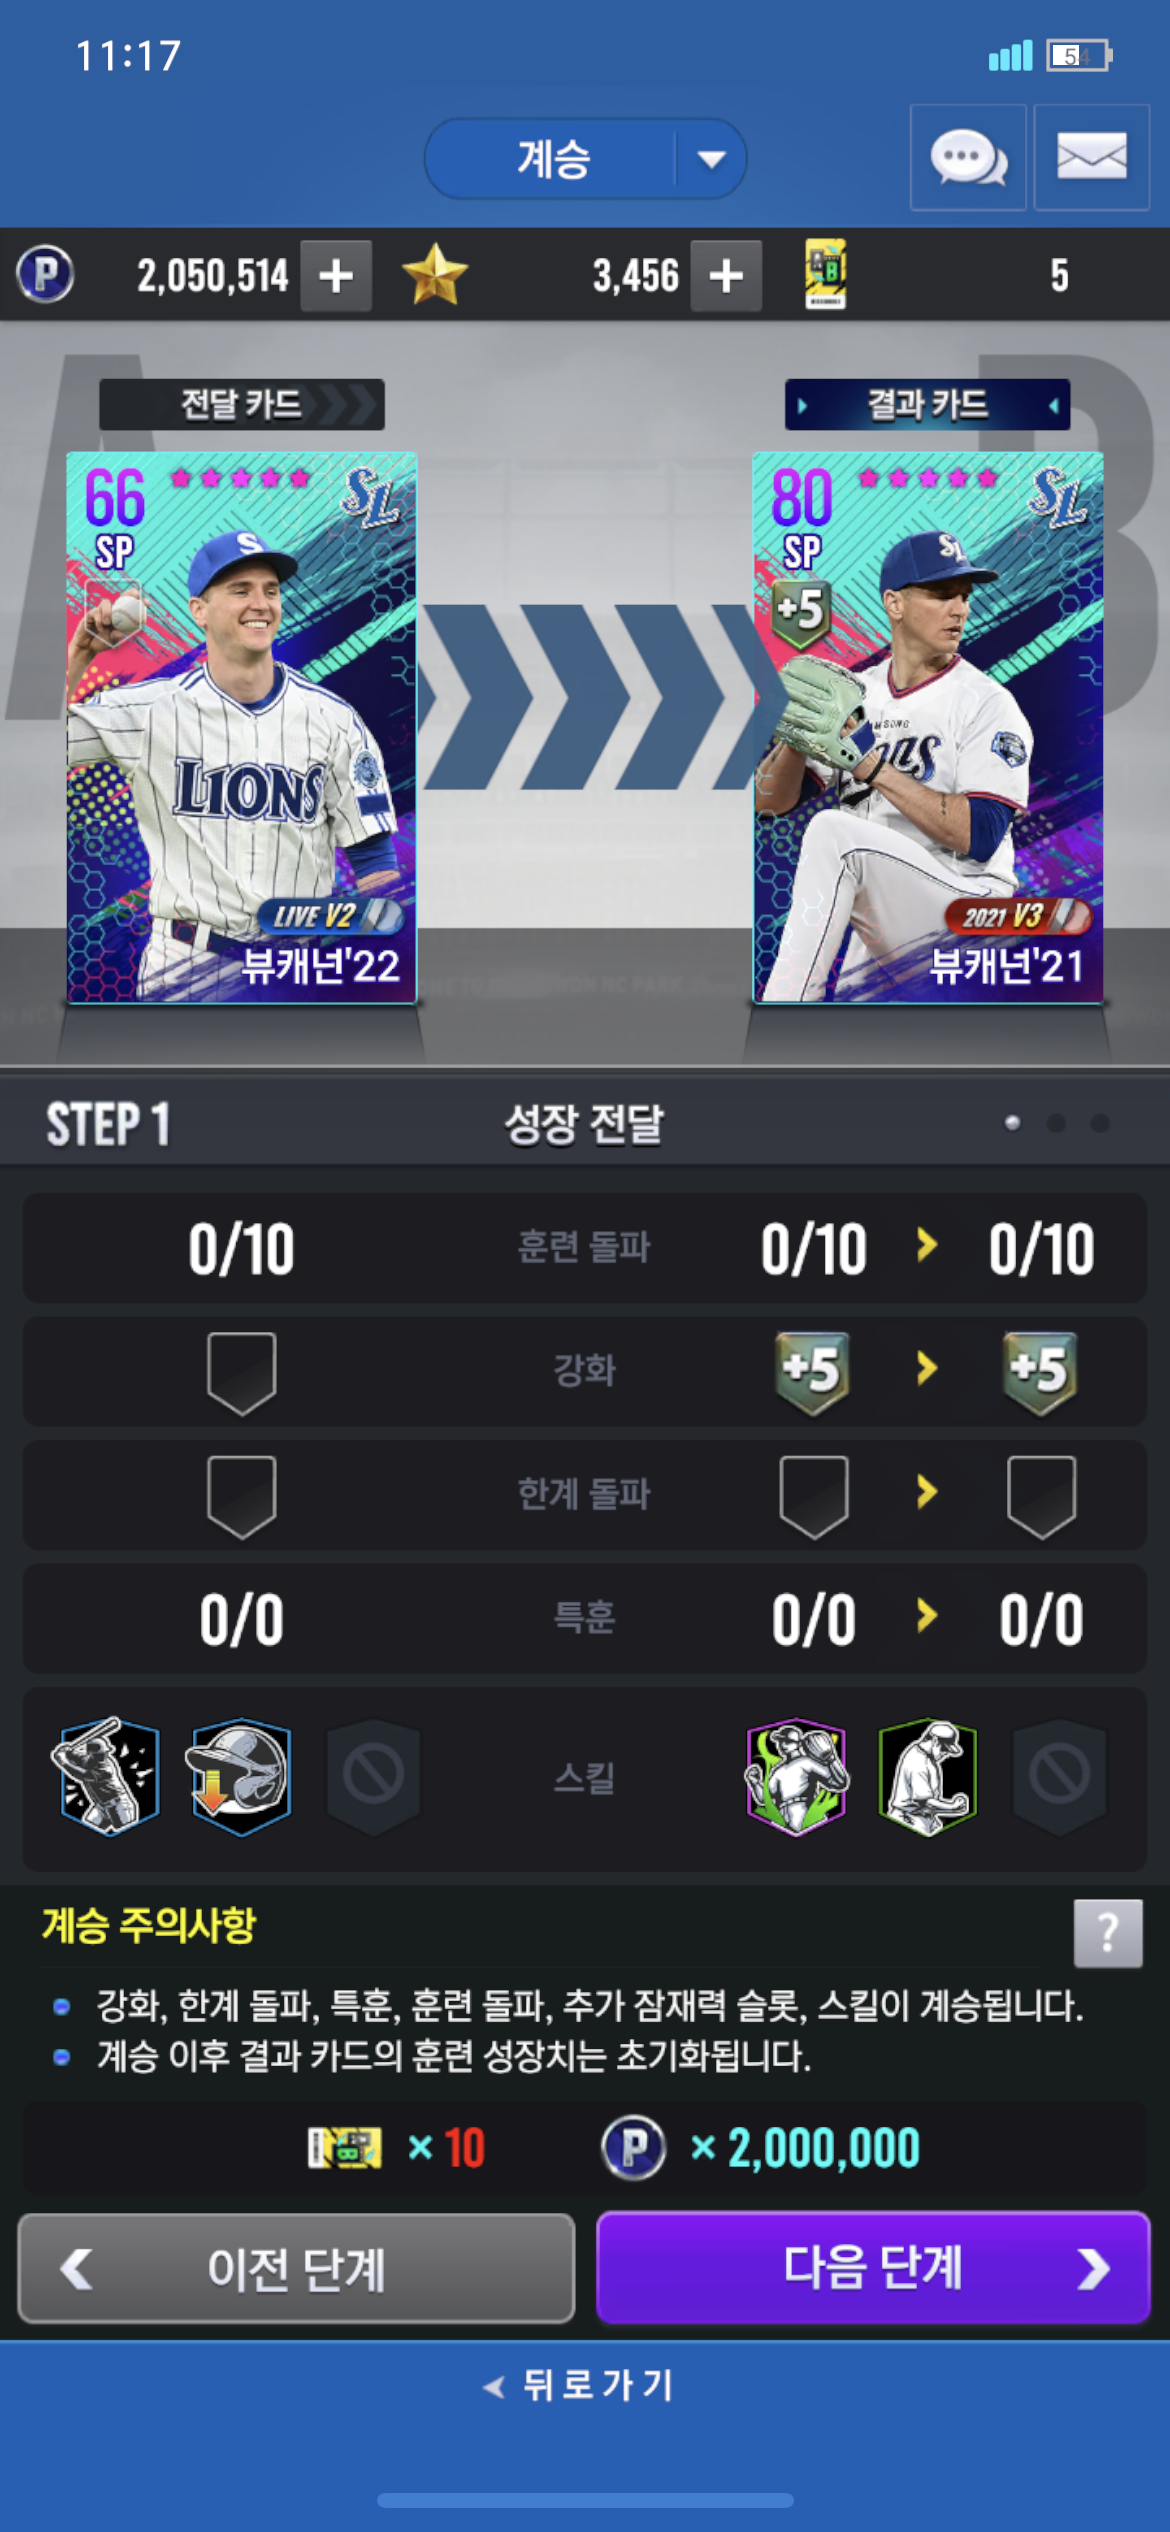Select the green-bordered pitcher skill icon

(927, 1776)
